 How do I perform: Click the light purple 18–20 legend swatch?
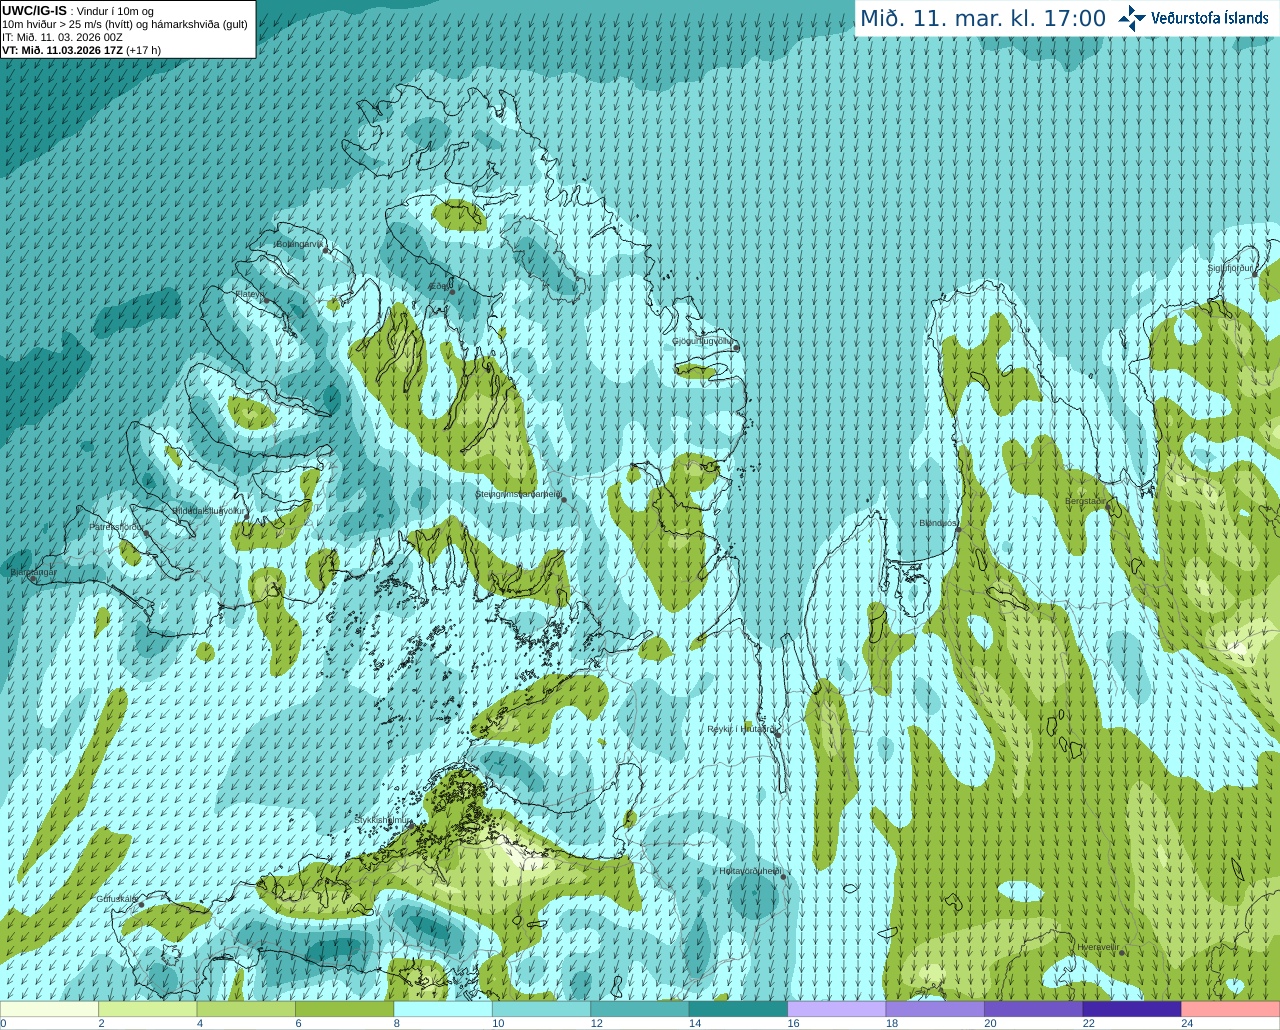(935, 1009)
